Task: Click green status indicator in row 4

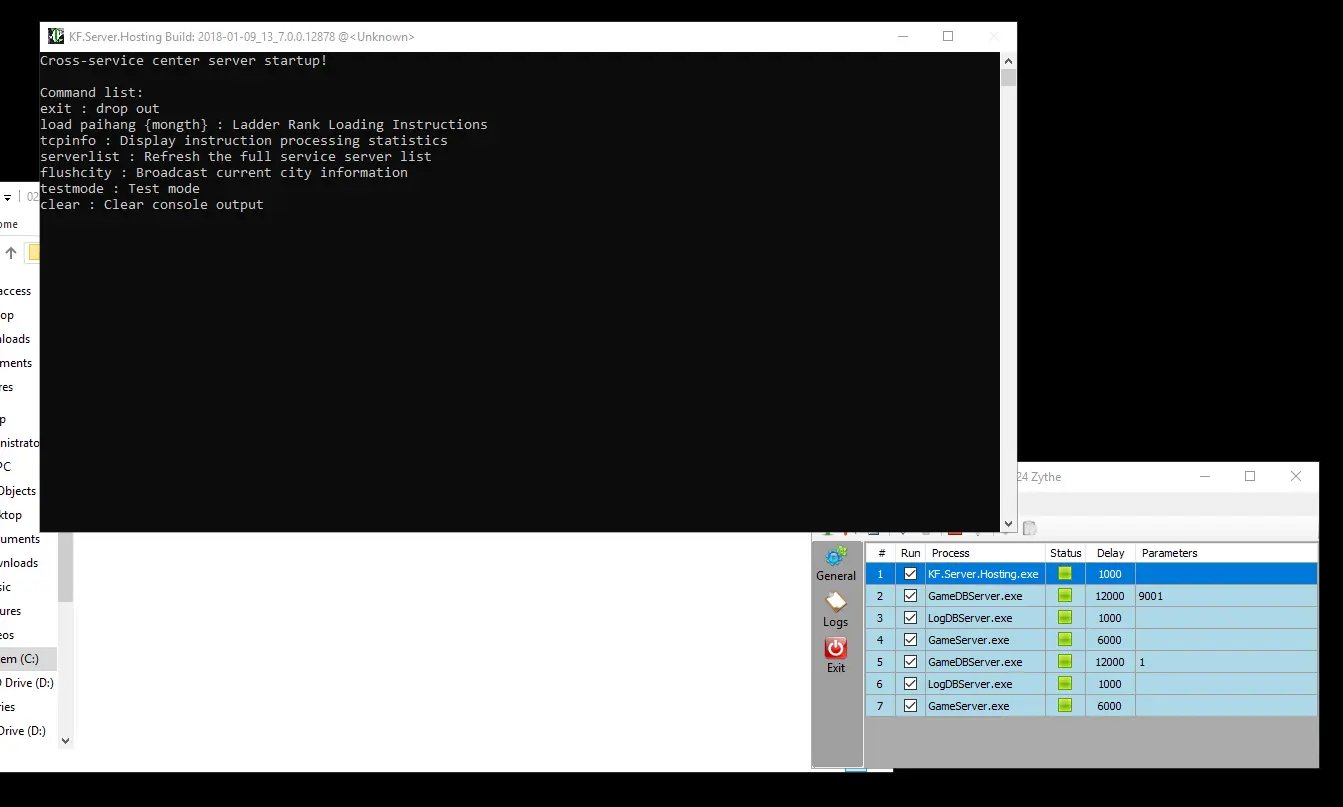Action: 1065,640
